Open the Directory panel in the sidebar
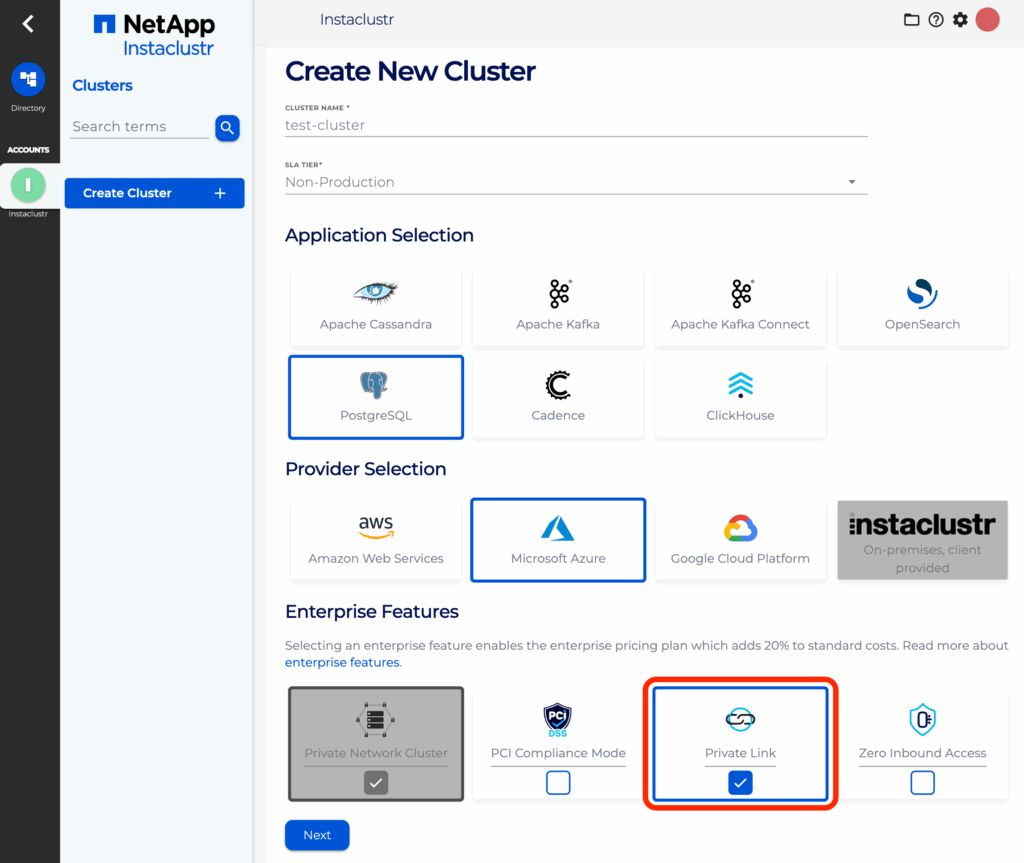The height and width of the screenshot is (863, 1024). pyautogui.click(x=29, y=80)
